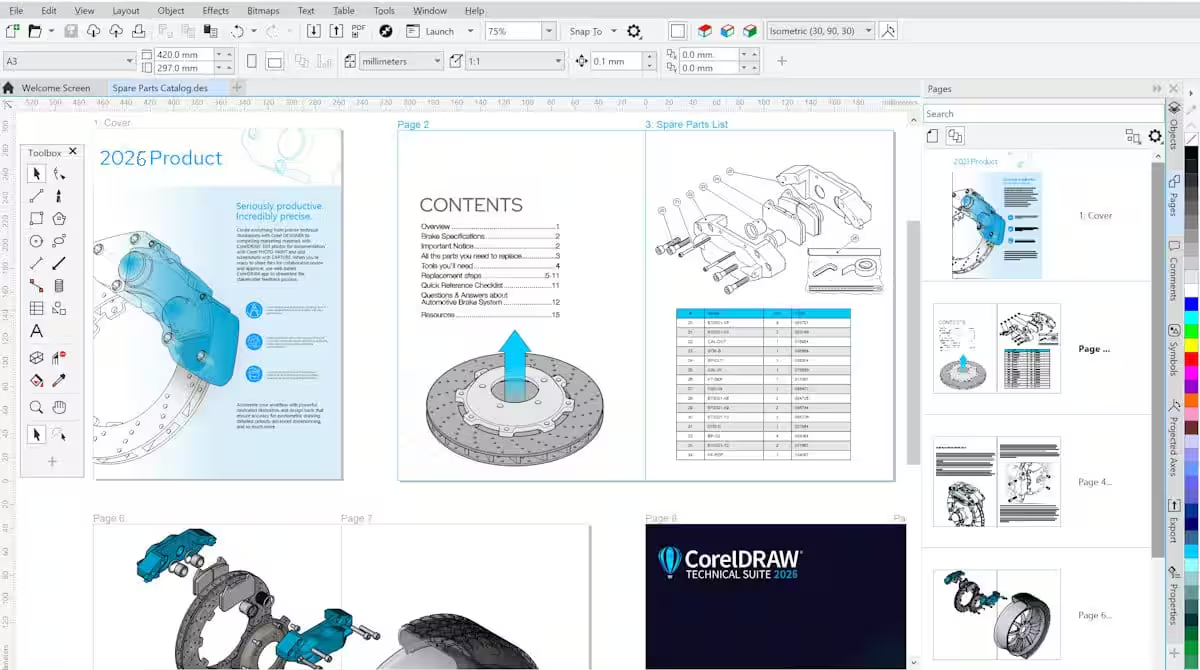The height and width of the screenshot is (670, 1200).
Task: Click the add page icon in Pages panel
Action: point(932,136)
